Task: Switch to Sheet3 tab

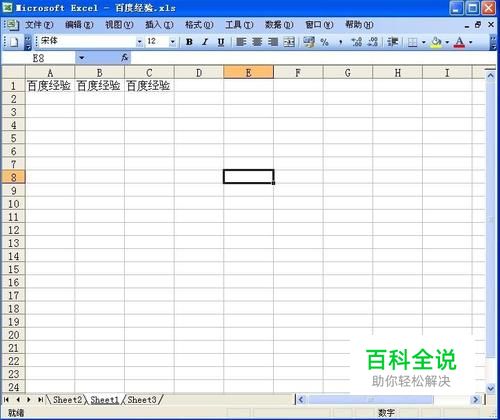Action: [142, 400]
